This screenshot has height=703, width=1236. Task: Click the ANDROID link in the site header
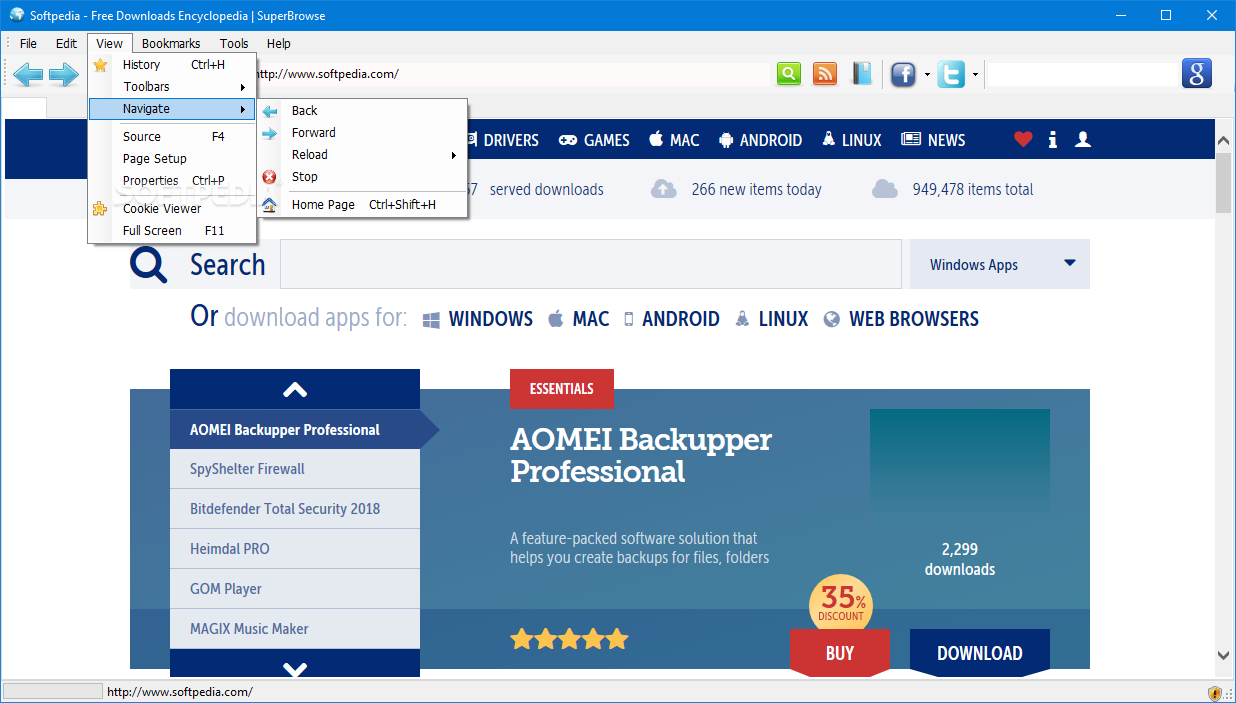click(x=760, y=140)
